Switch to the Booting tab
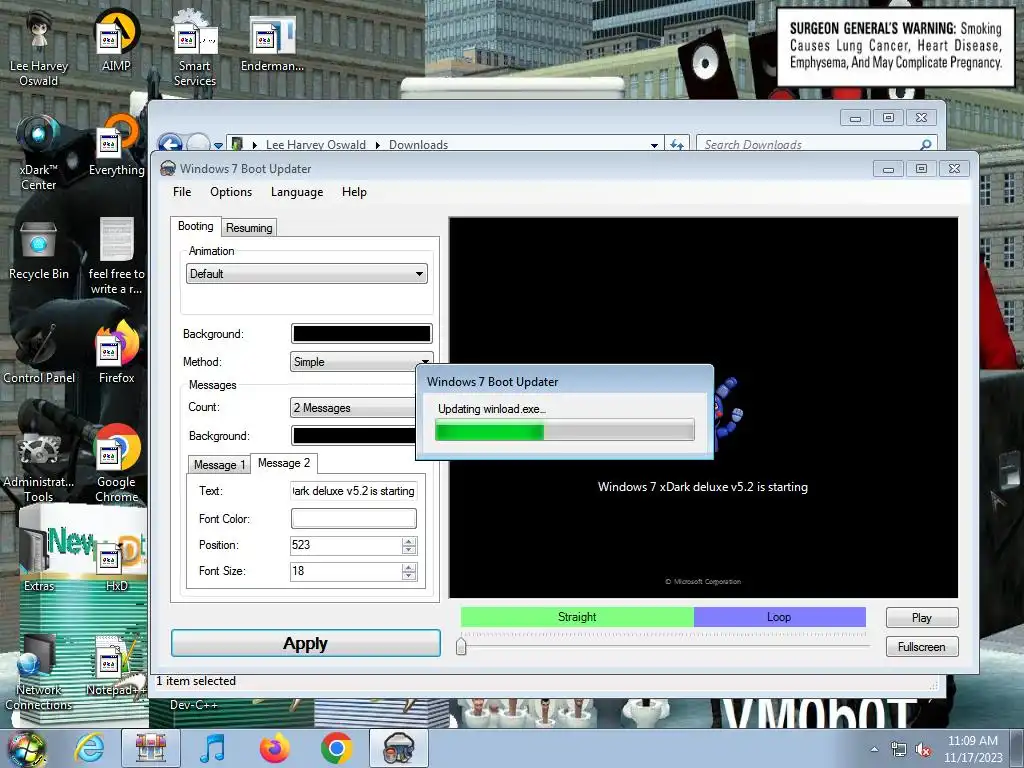1024x768 pixels. tap(195, 226)
